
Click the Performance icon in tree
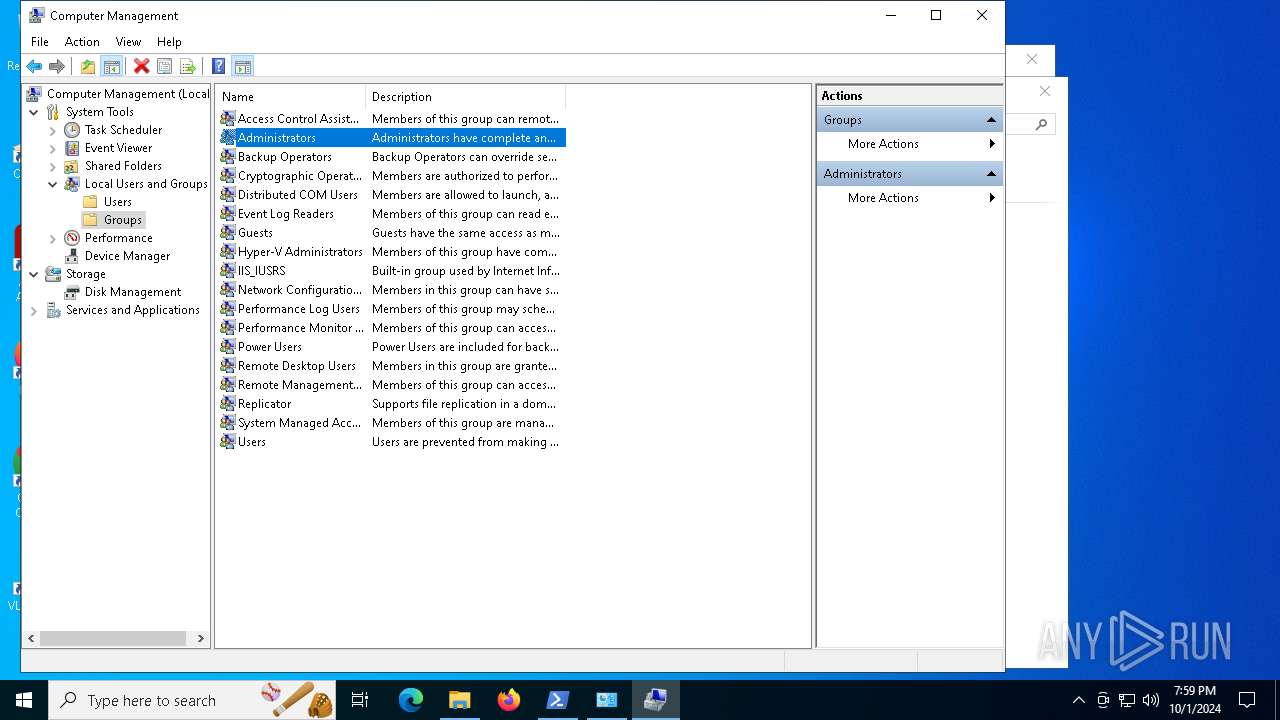[72, 238]
